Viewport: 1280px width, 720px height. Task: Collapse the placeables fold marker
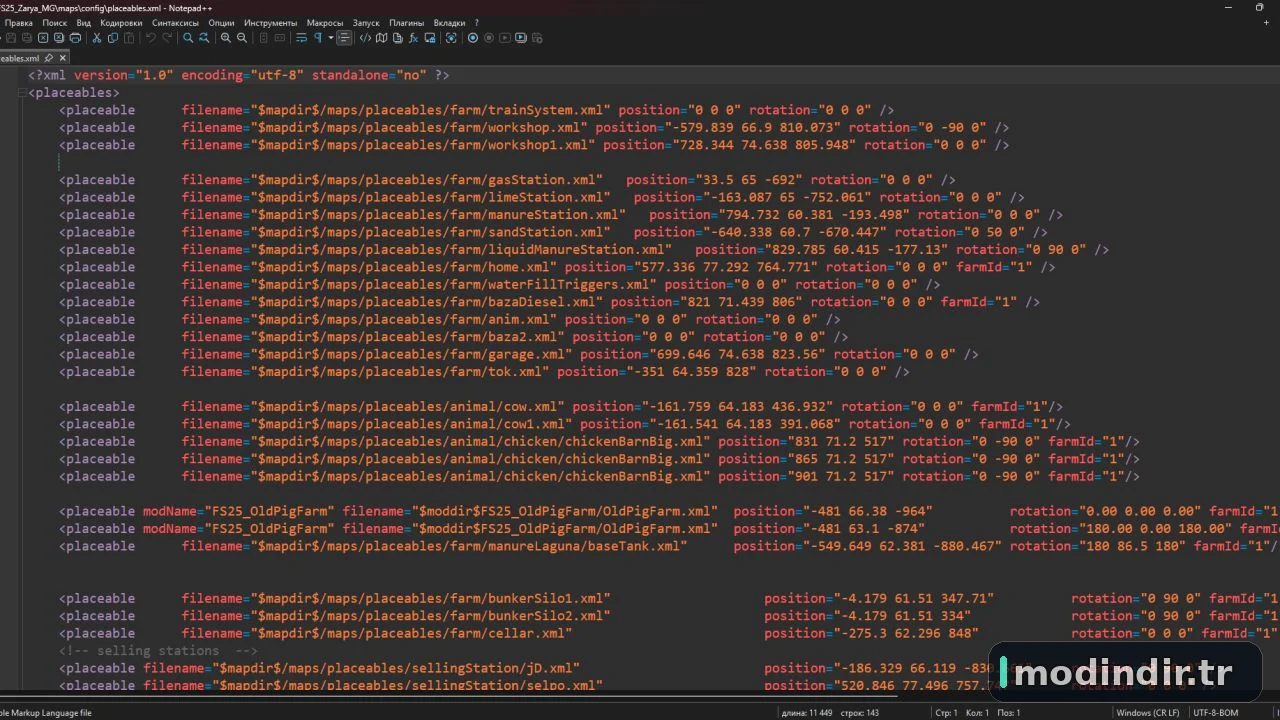pyautogui.click(x=22, y=93)
